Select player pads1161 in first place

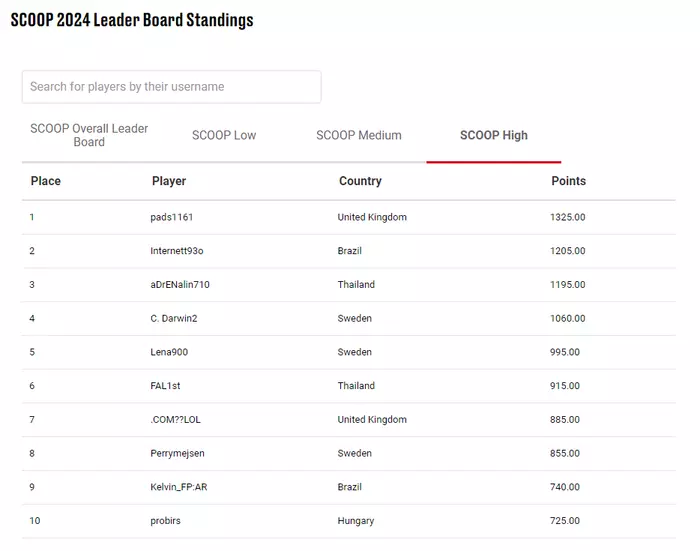(x=171, y=217)
